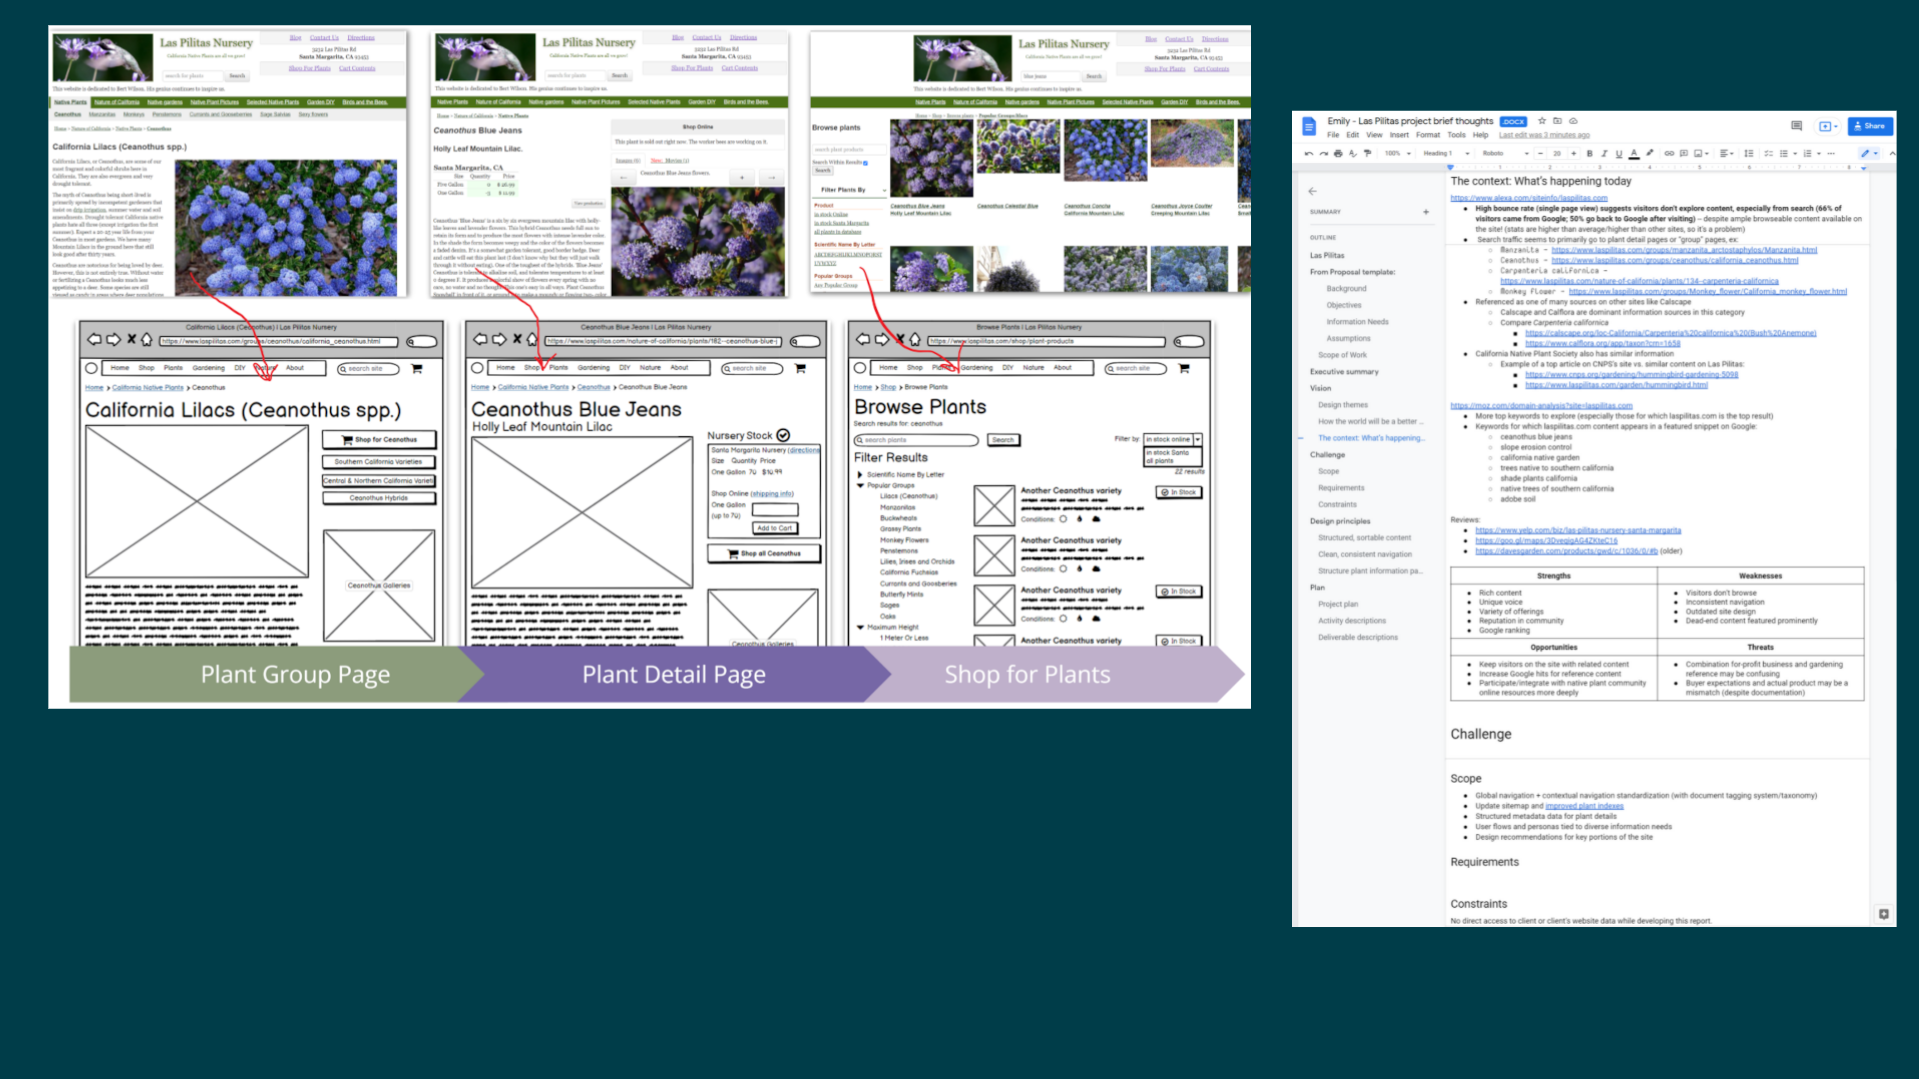Open the Roboto font dropdown

(x=1504, y=153)
